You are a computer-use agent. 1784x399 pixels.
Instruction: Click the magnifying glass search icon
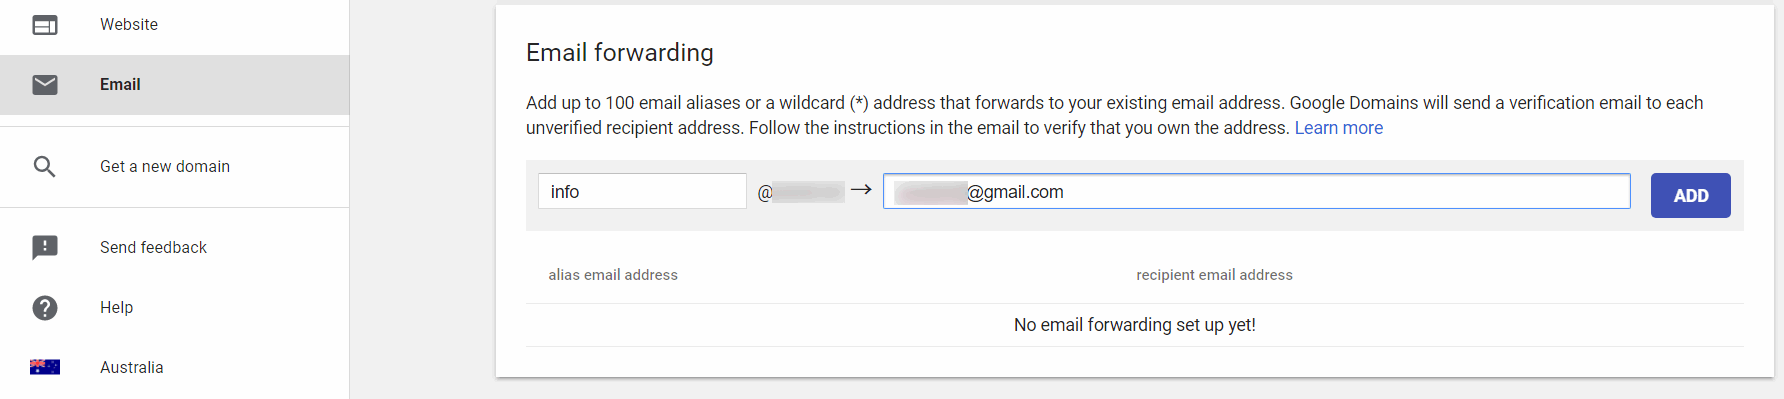coord(45,167)
